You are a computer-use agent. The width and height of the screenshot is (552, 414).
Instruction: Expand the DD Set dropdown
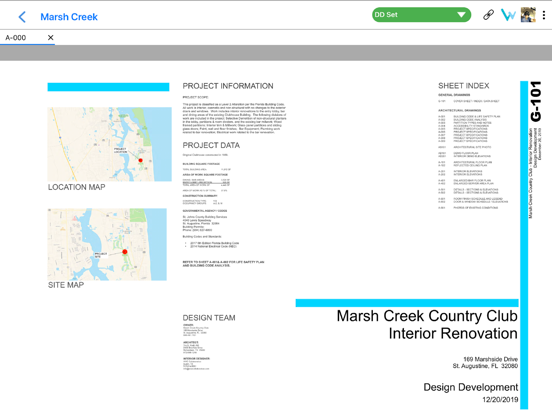click(421, 15)
